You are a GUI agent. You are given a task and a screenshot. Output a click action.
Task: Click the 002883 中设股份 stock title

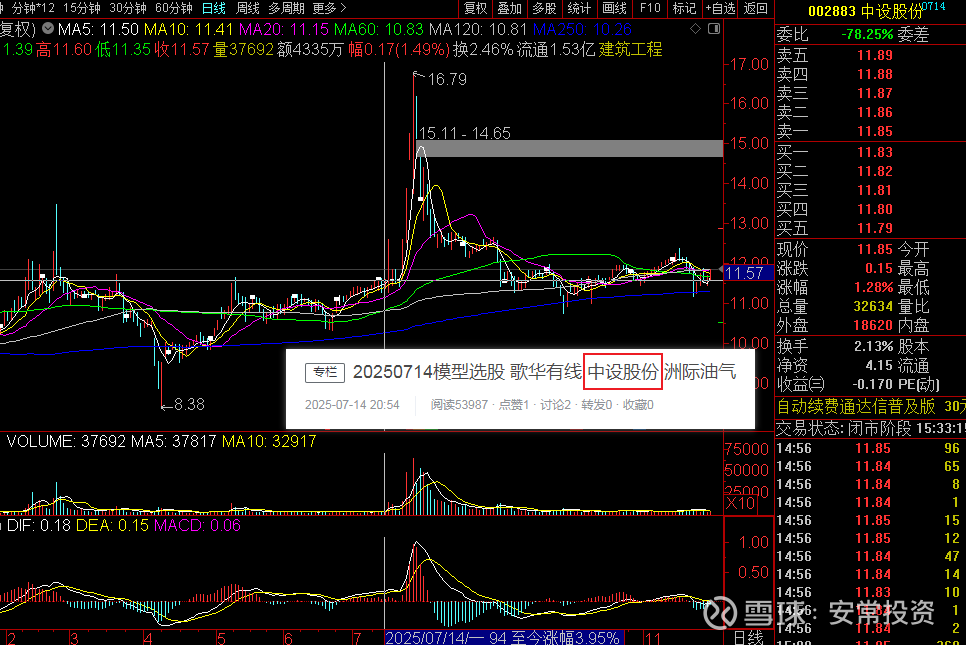click(x=865, y=11)
